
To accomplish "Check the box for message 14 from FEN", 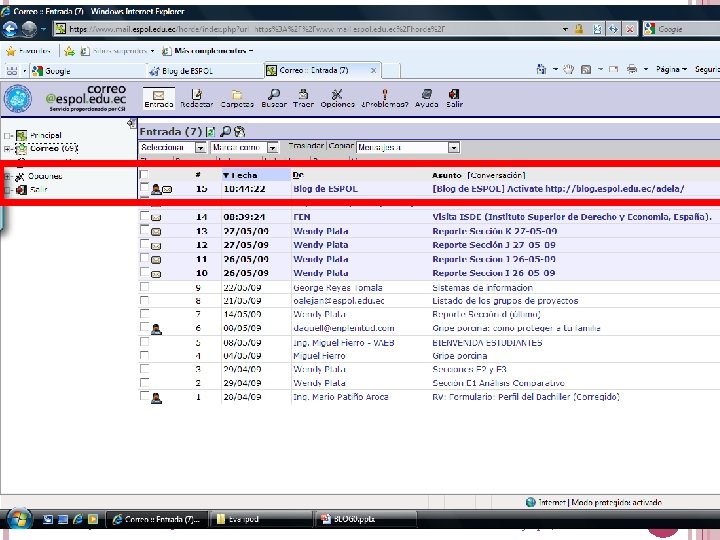I will [x=144, y=215].
